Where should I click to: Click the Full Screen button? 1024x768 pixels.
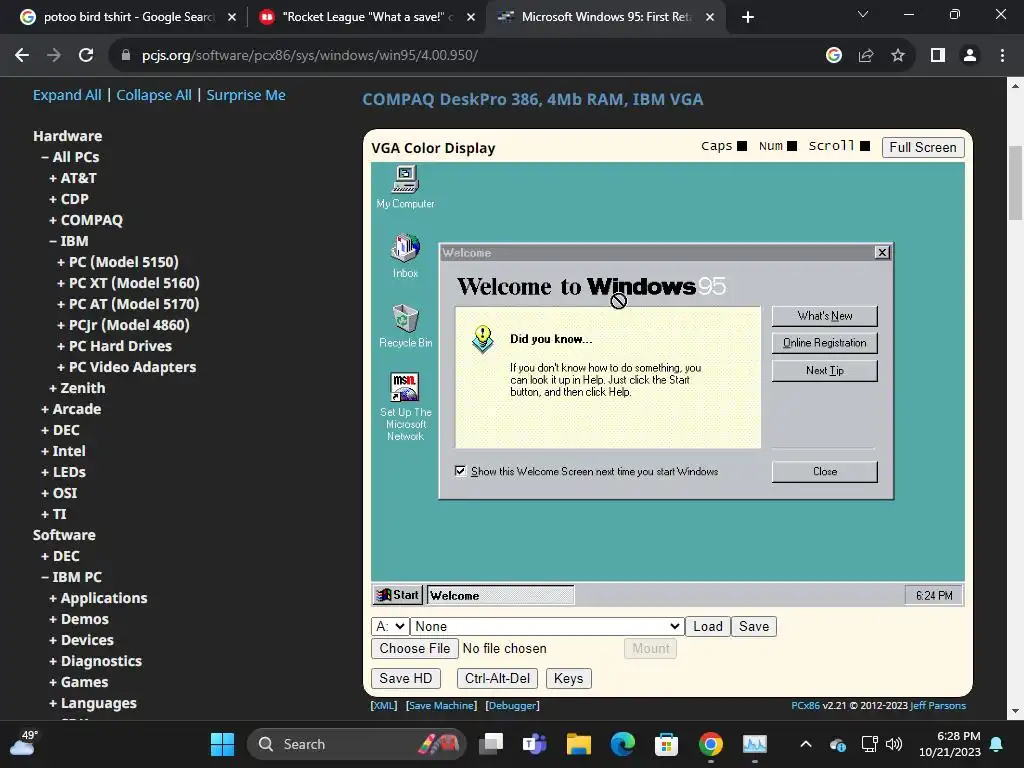tap(923, 147)
